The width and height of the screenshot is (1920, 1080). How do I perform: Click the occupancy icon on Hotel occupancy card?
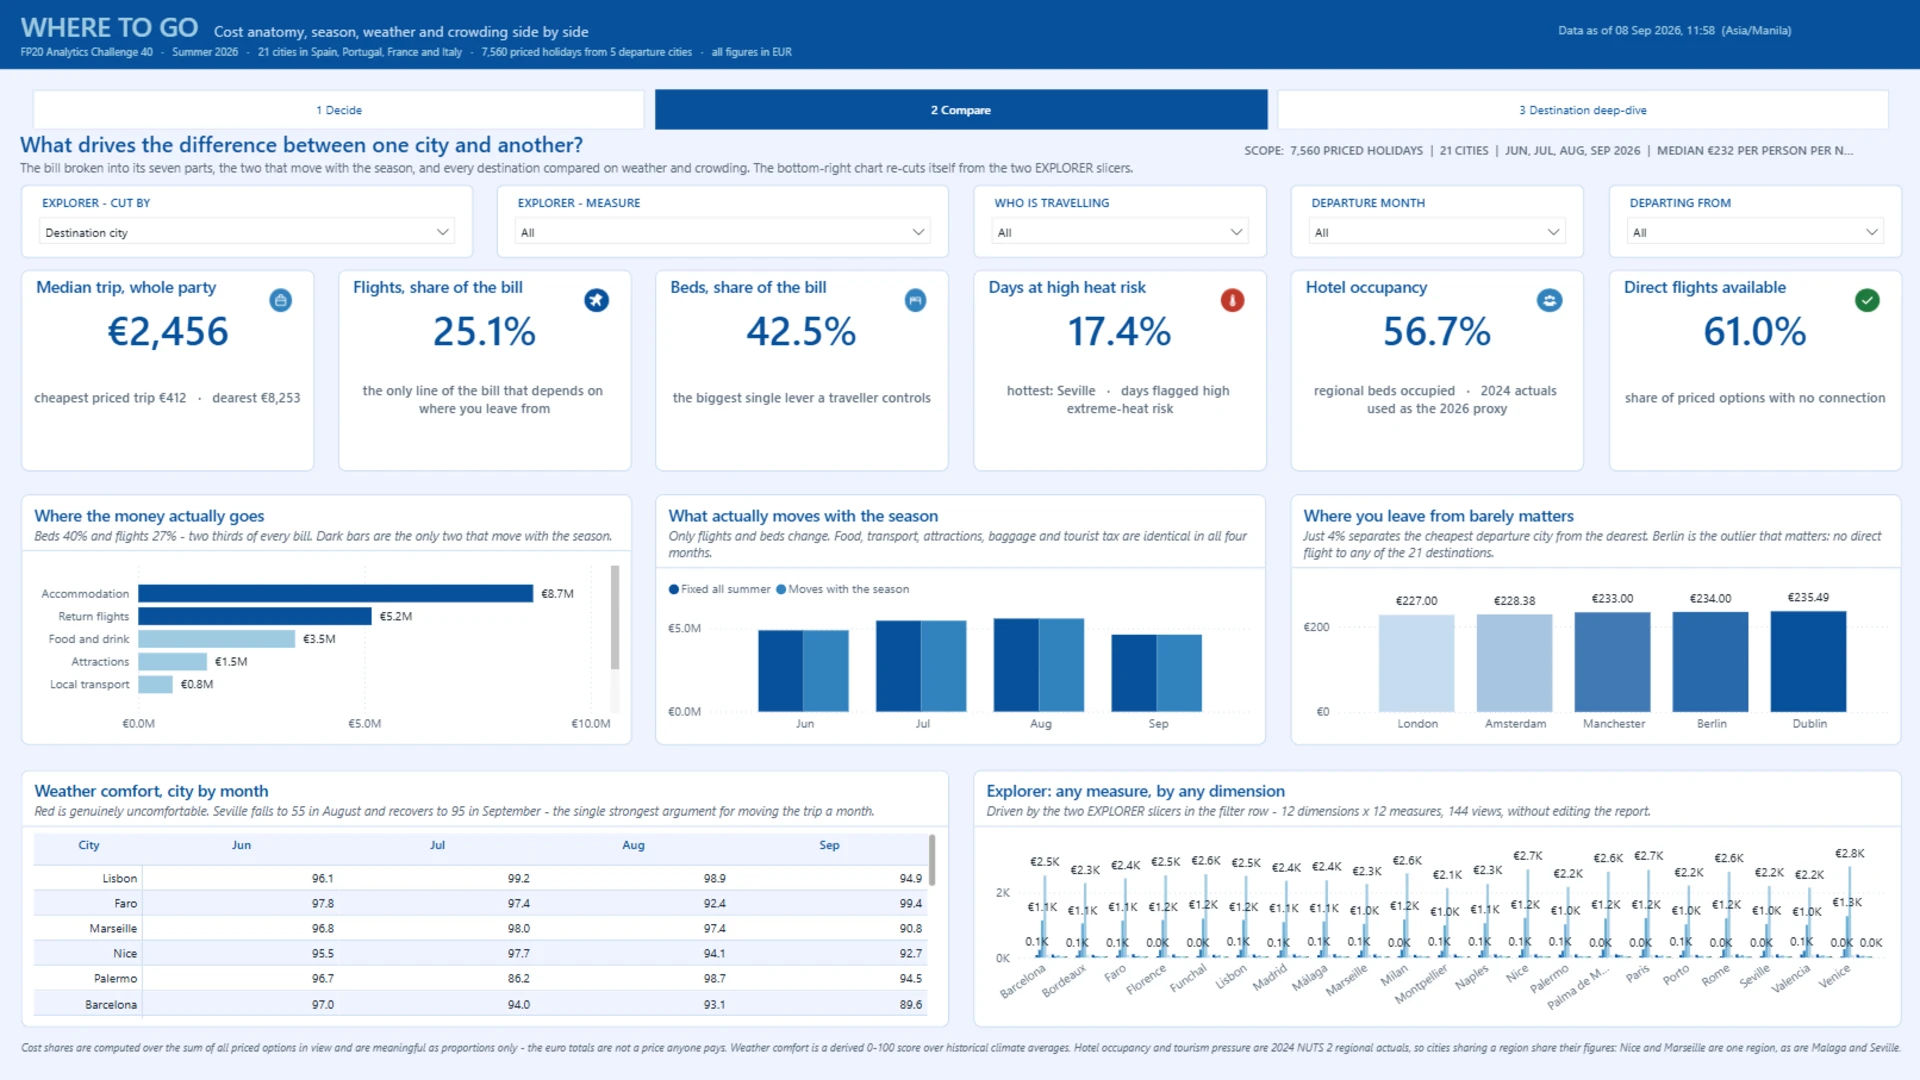pyautogui.click(x=1549, y=300)
